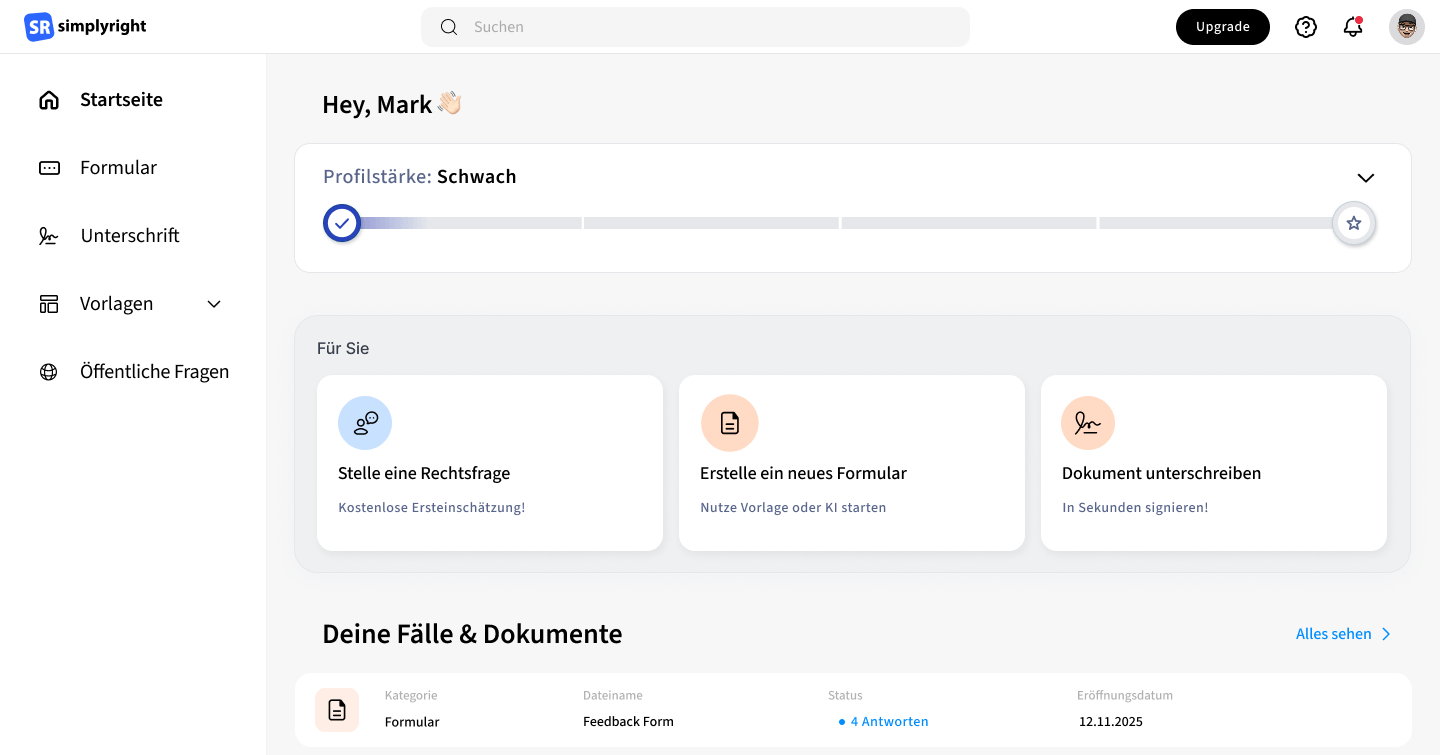Click the signature icon in Dokument unterschreiben card
The image size is (1440, 755).
(x=1088, y=423)
